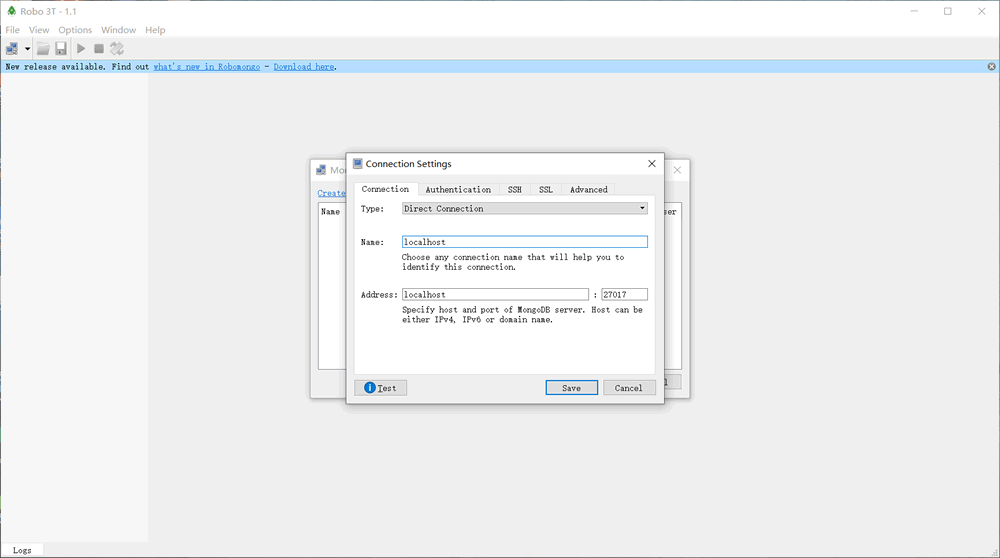The height and width of the screenshot is (558, 1000).
Task: Click the Rotate output toolbar icon
Action: (117, 48)
